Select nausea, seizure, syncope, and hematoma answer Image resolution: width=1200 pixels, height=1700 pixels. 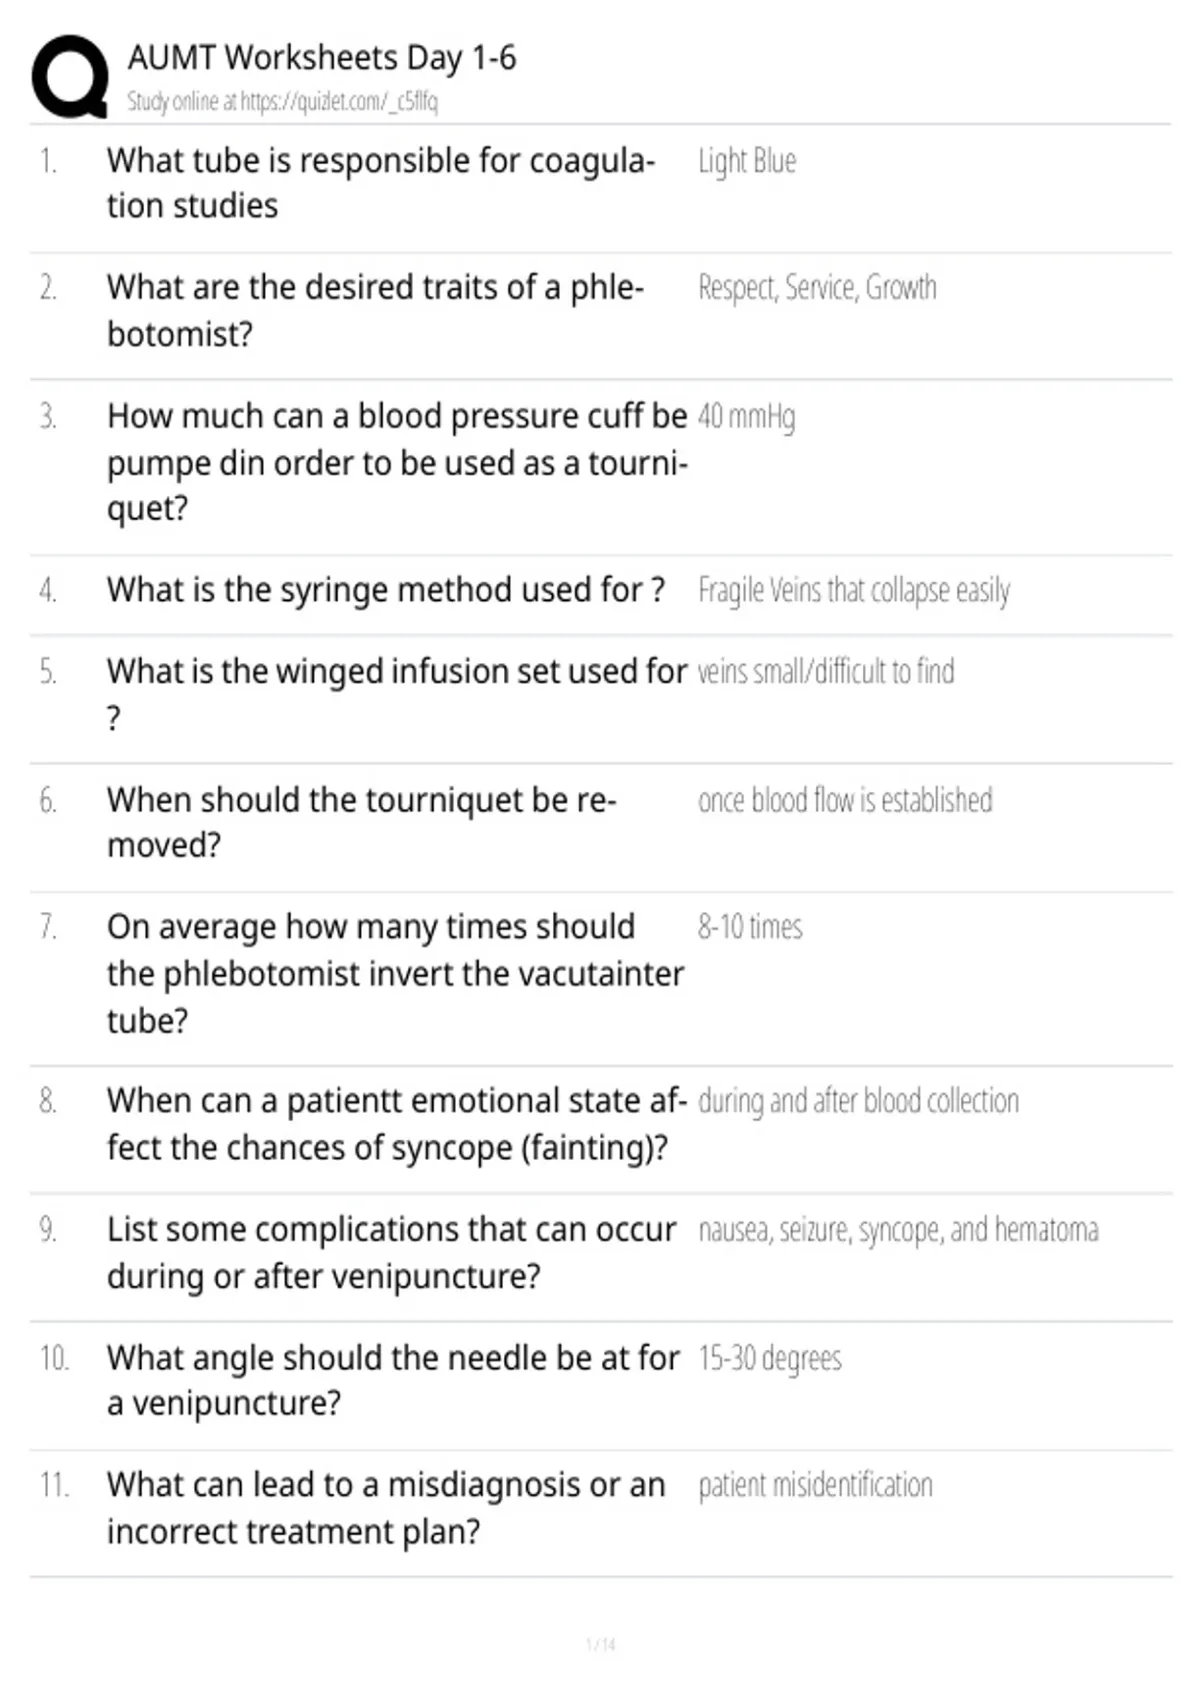pyautogui.click(x=898, y=1230)
